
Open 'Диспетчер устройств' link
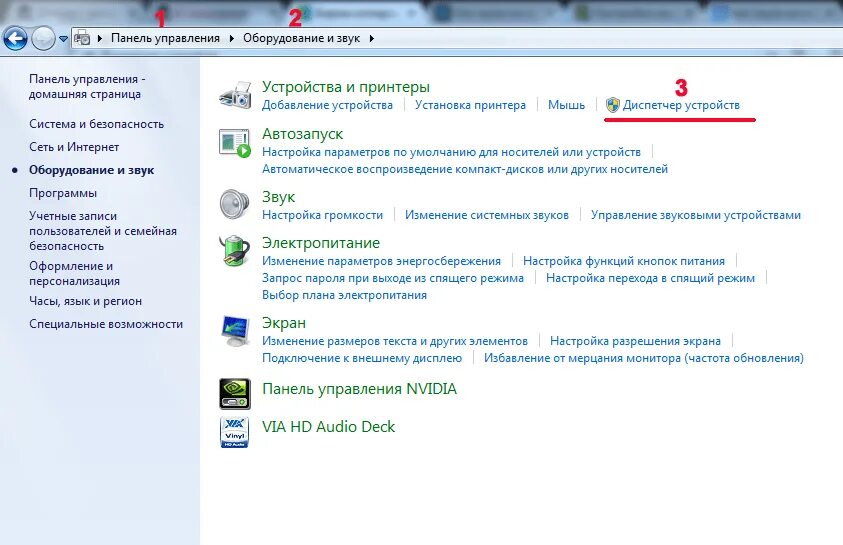[681, 105]
